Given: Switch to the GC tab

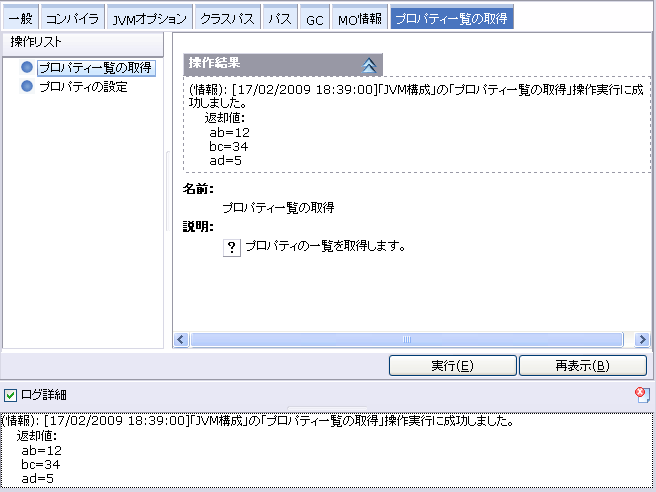Looking at the screenshot, I should coord(314,18).
